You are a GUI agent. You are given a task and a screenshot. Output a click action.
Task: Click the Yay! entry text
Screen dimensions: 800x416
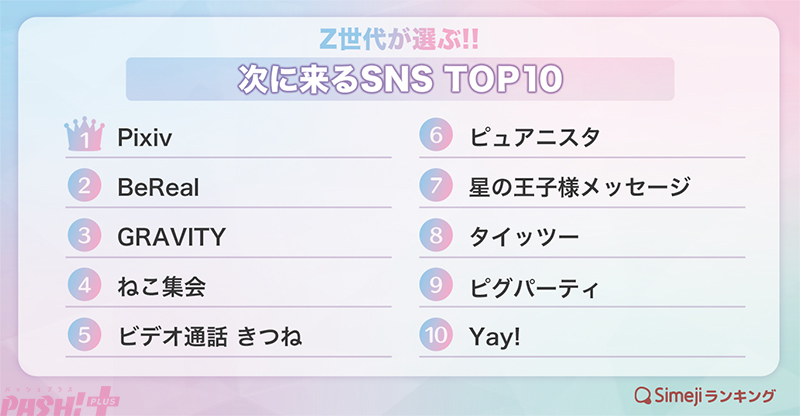tap(497, 338)
